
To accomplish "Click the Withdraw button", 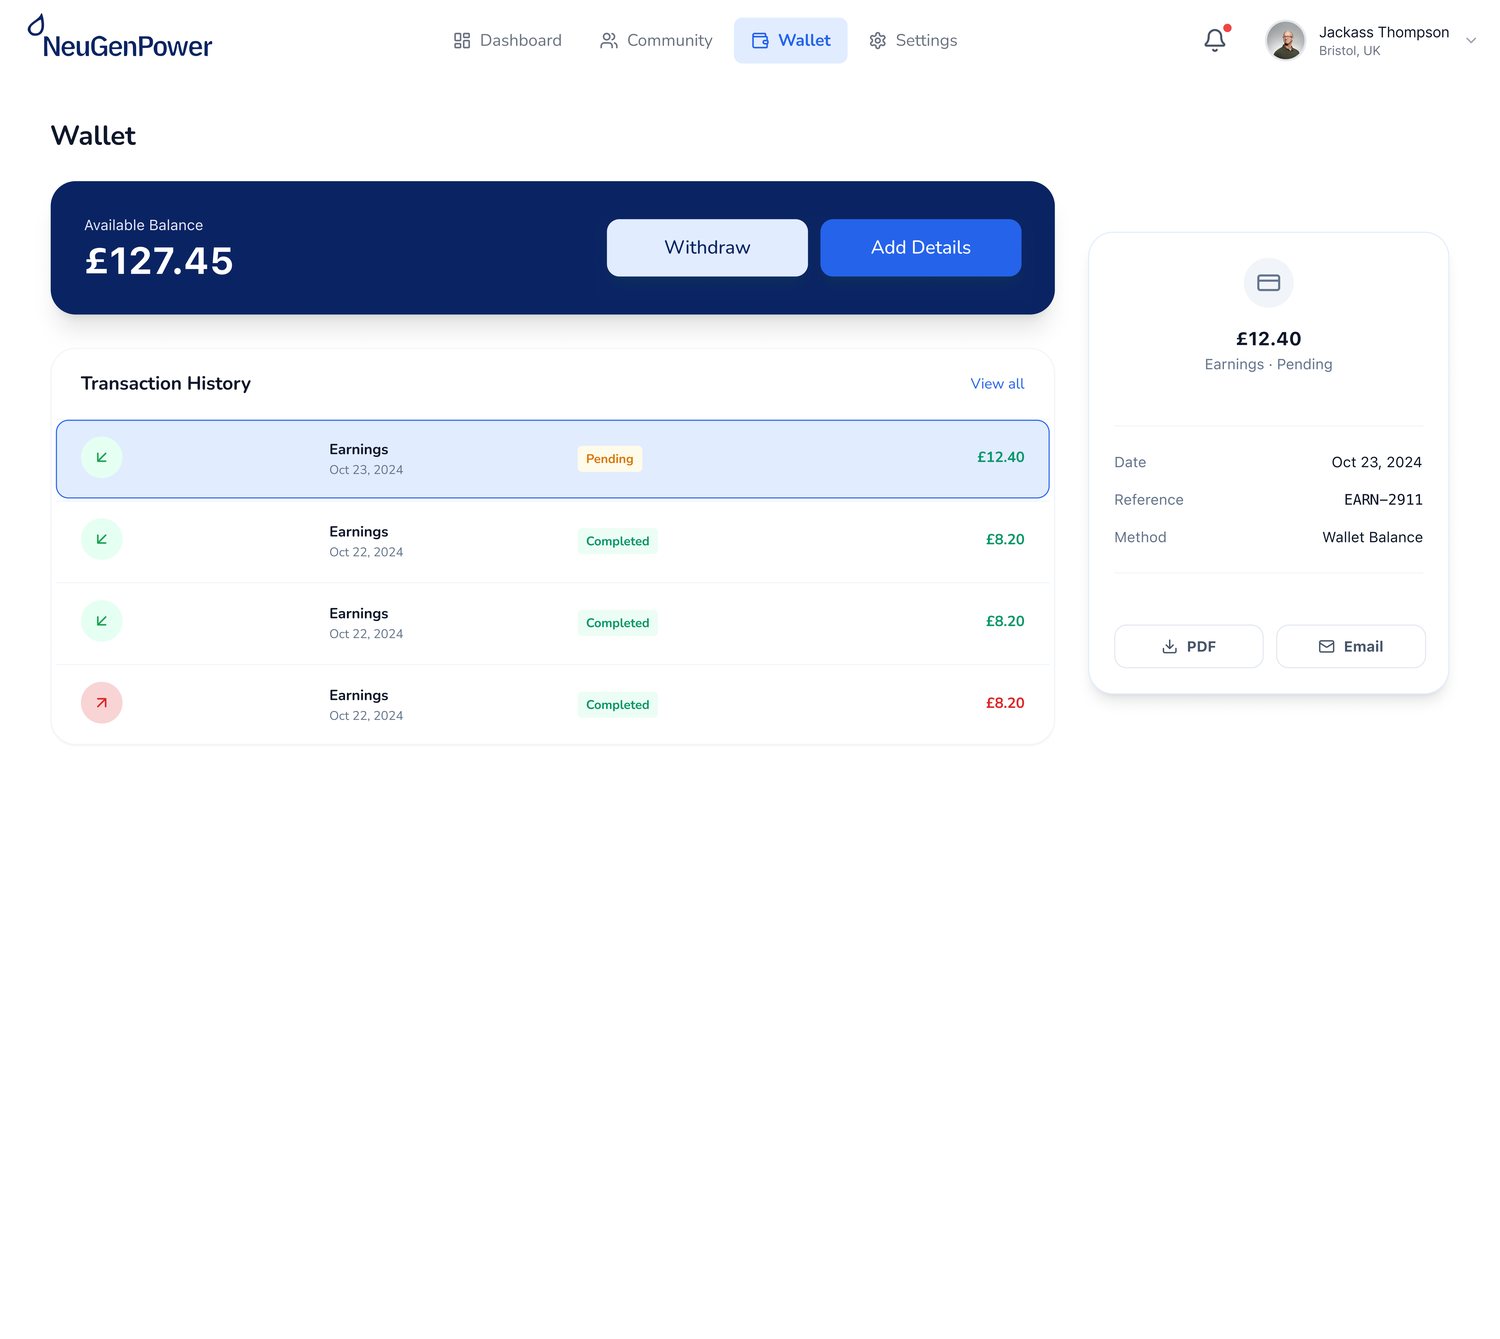I will click(707, 248).
